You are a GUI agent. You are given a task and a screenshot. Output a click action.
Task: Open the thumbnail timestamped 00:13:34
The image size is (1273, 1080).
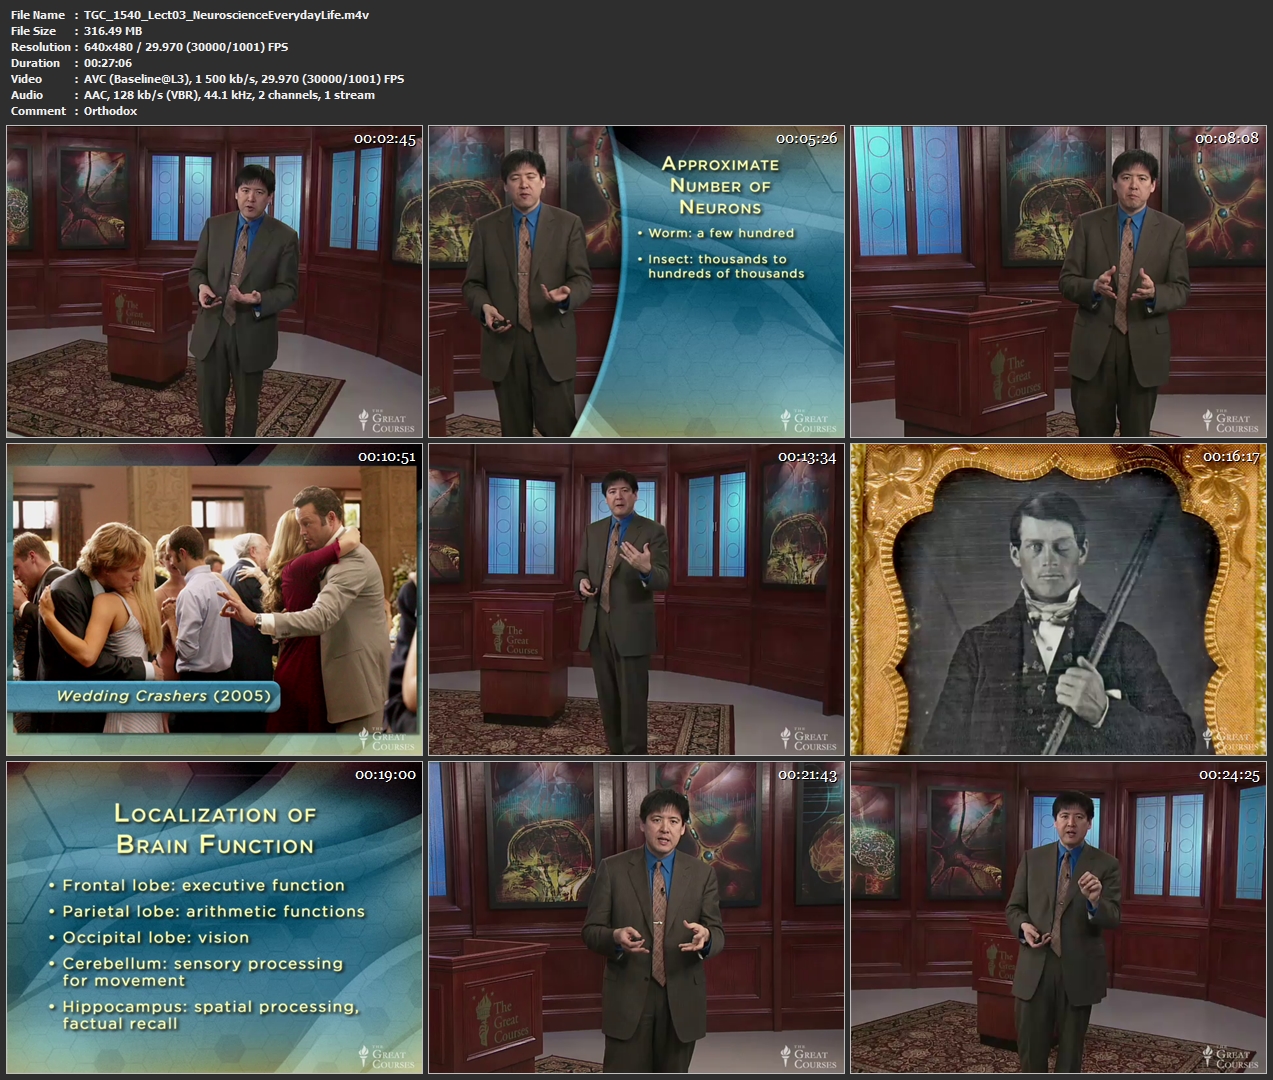[x=637, y=599]
